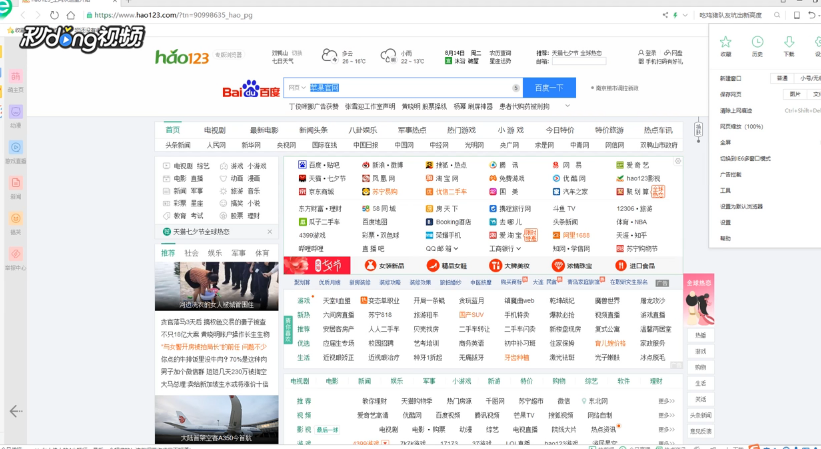Select 全屏 in the browser menu
Screen dimensions: 821x449
pyautogui.click(x=725, y=142)
